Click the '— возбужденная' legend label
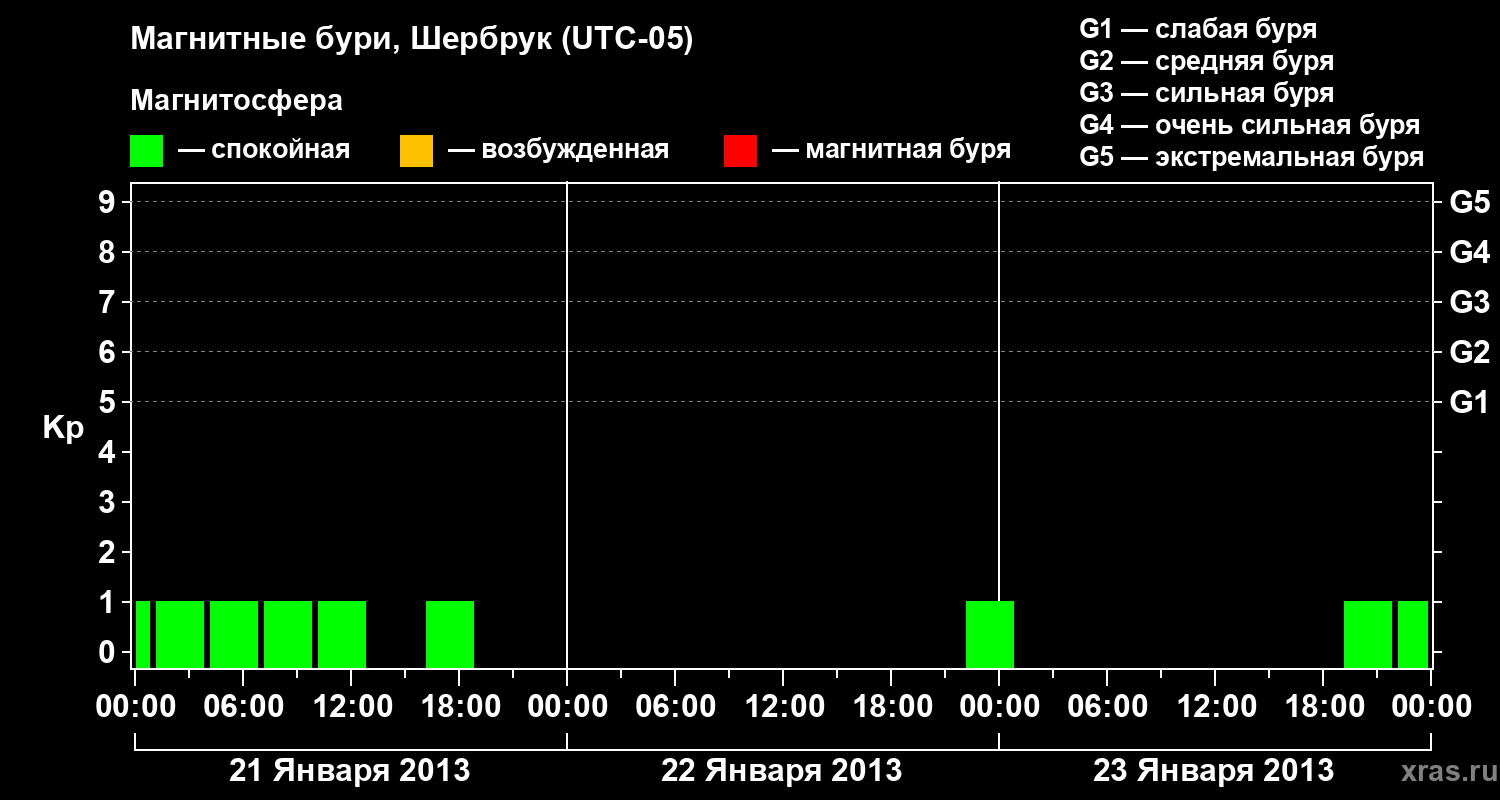This screenshot has width=1500, height=800. pyautogui.click(x=558, y=151)
